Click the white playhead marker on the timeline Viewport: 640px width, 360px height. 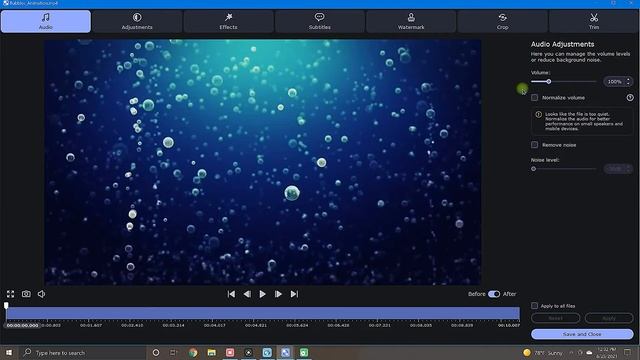click(x=6, y=305)
